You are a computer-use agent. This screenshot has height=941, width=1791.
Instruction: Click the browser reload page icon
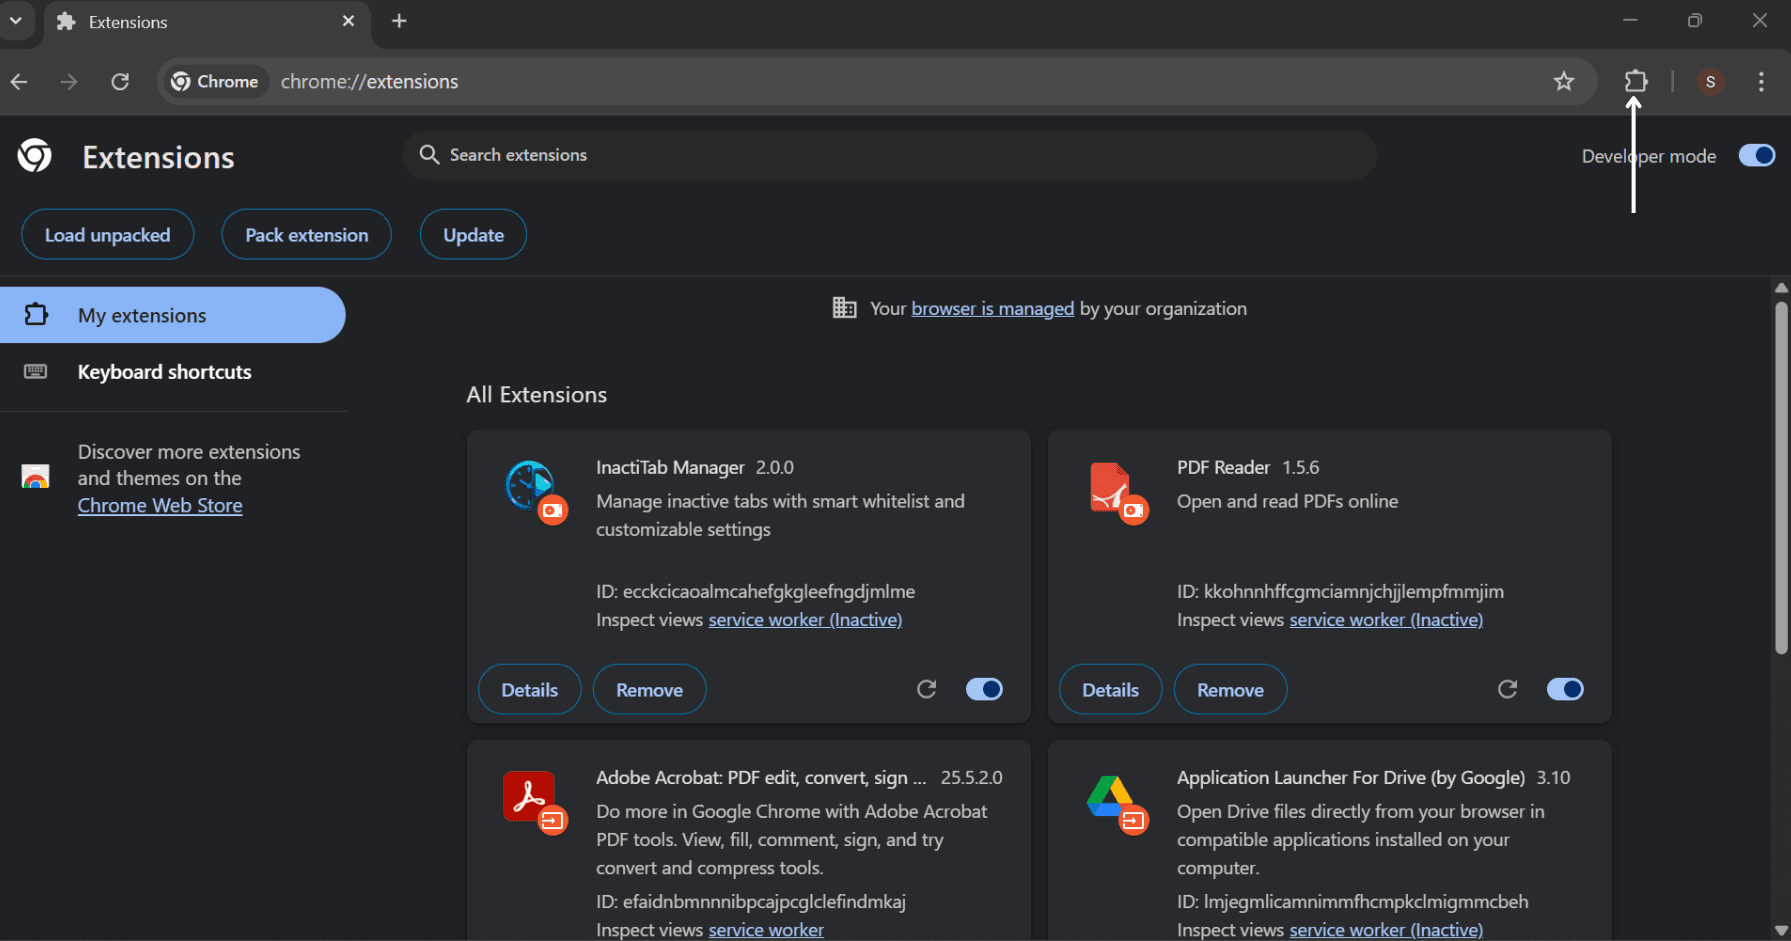120,81
